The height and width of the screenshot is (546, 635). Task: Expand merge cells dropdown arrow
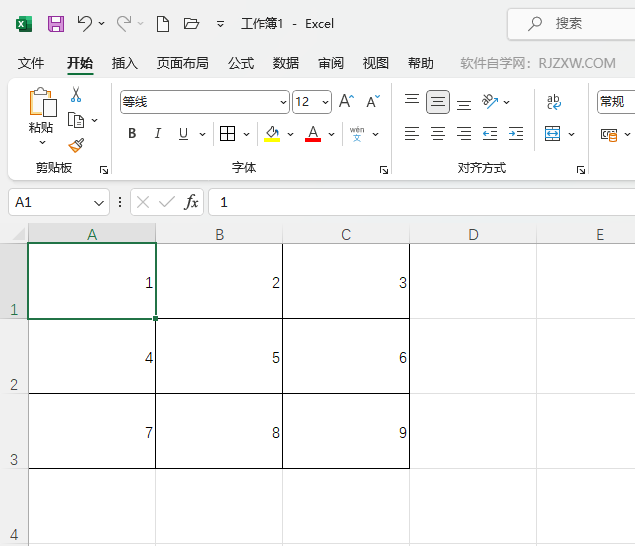tap(571, 134)
